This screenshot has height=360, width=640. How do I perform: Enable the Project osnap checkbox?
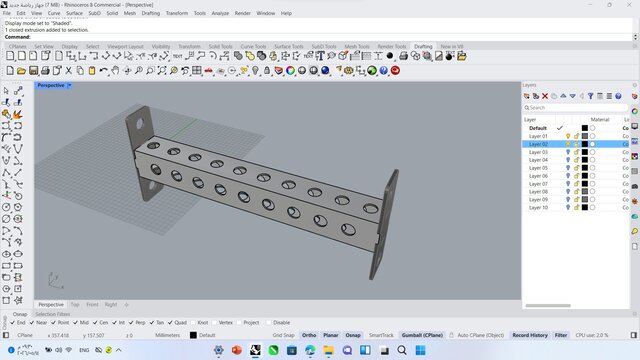[x=239, y=322]
